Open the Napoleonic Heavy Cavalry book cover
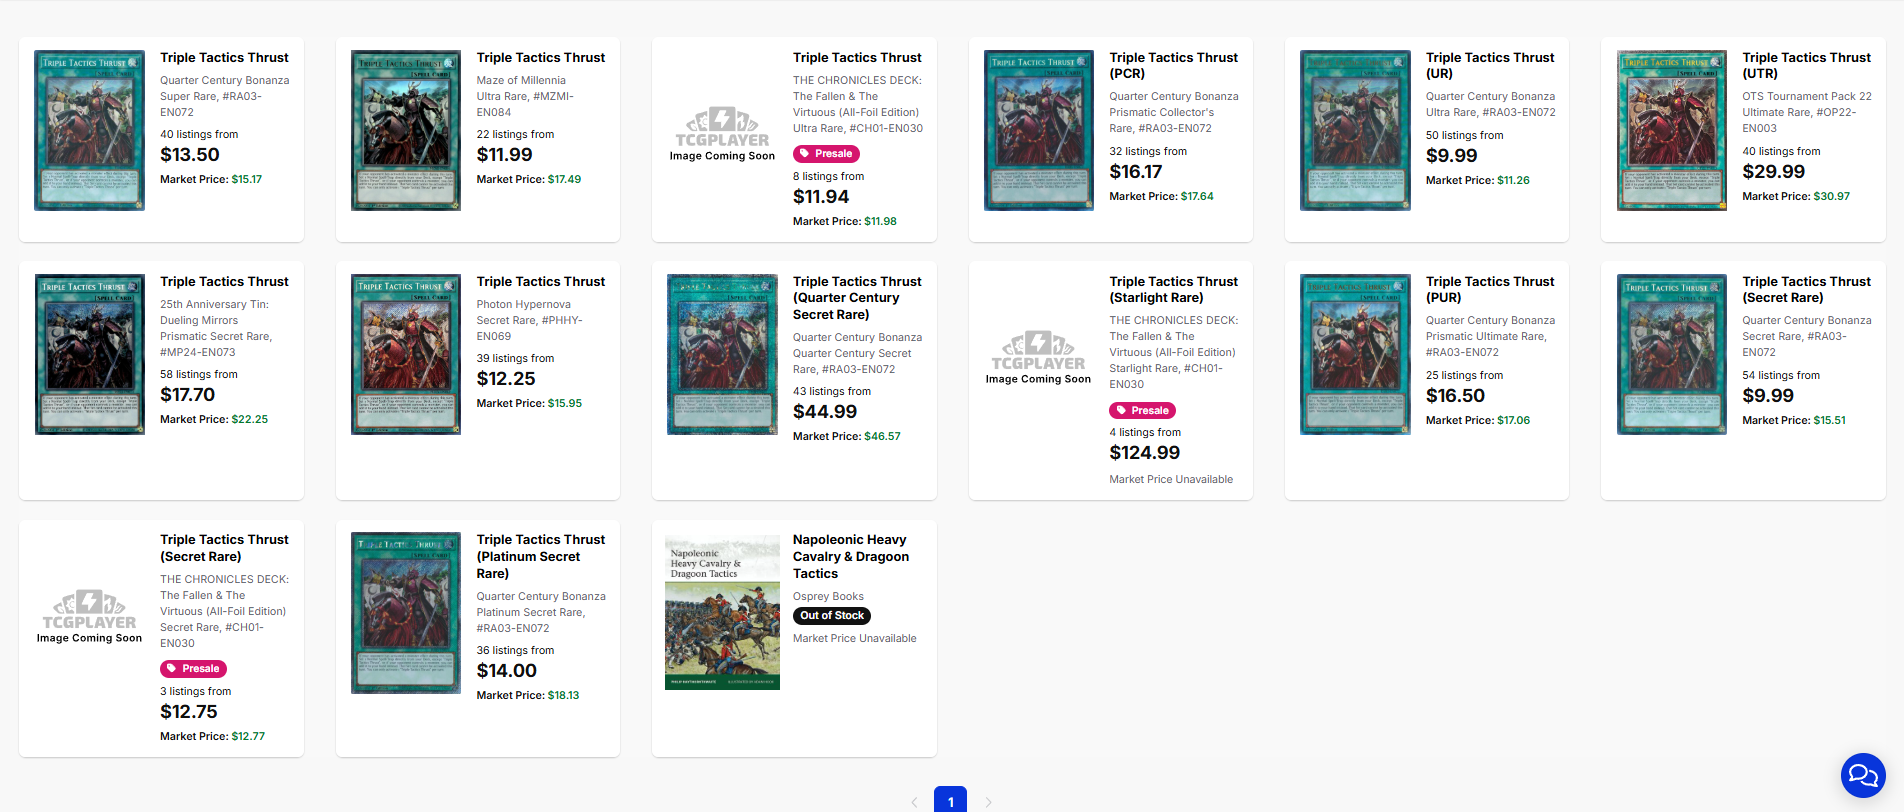 722,612
